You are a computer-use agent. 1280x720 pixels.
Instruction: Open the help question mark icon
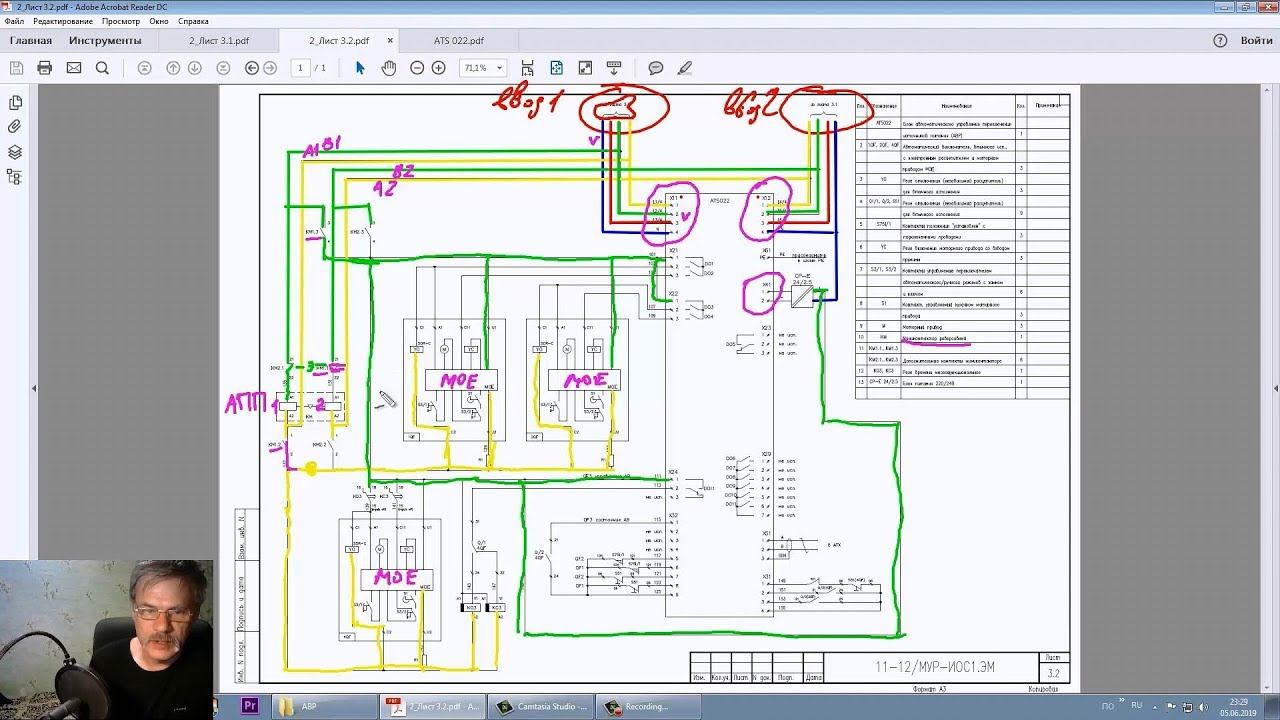tap(1220, 41)
